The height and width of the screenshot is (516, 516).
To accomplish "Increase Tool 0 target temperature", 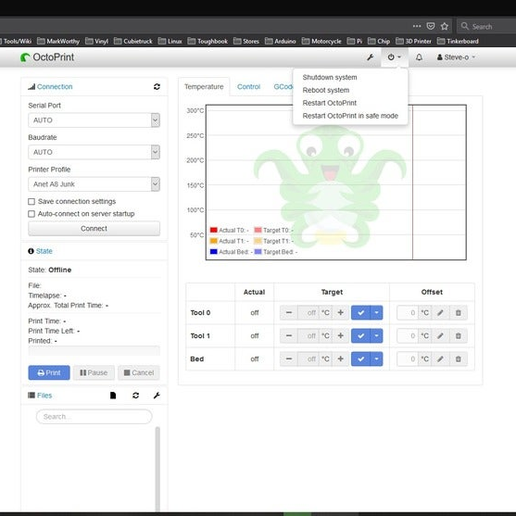I will tap(340, 313).
